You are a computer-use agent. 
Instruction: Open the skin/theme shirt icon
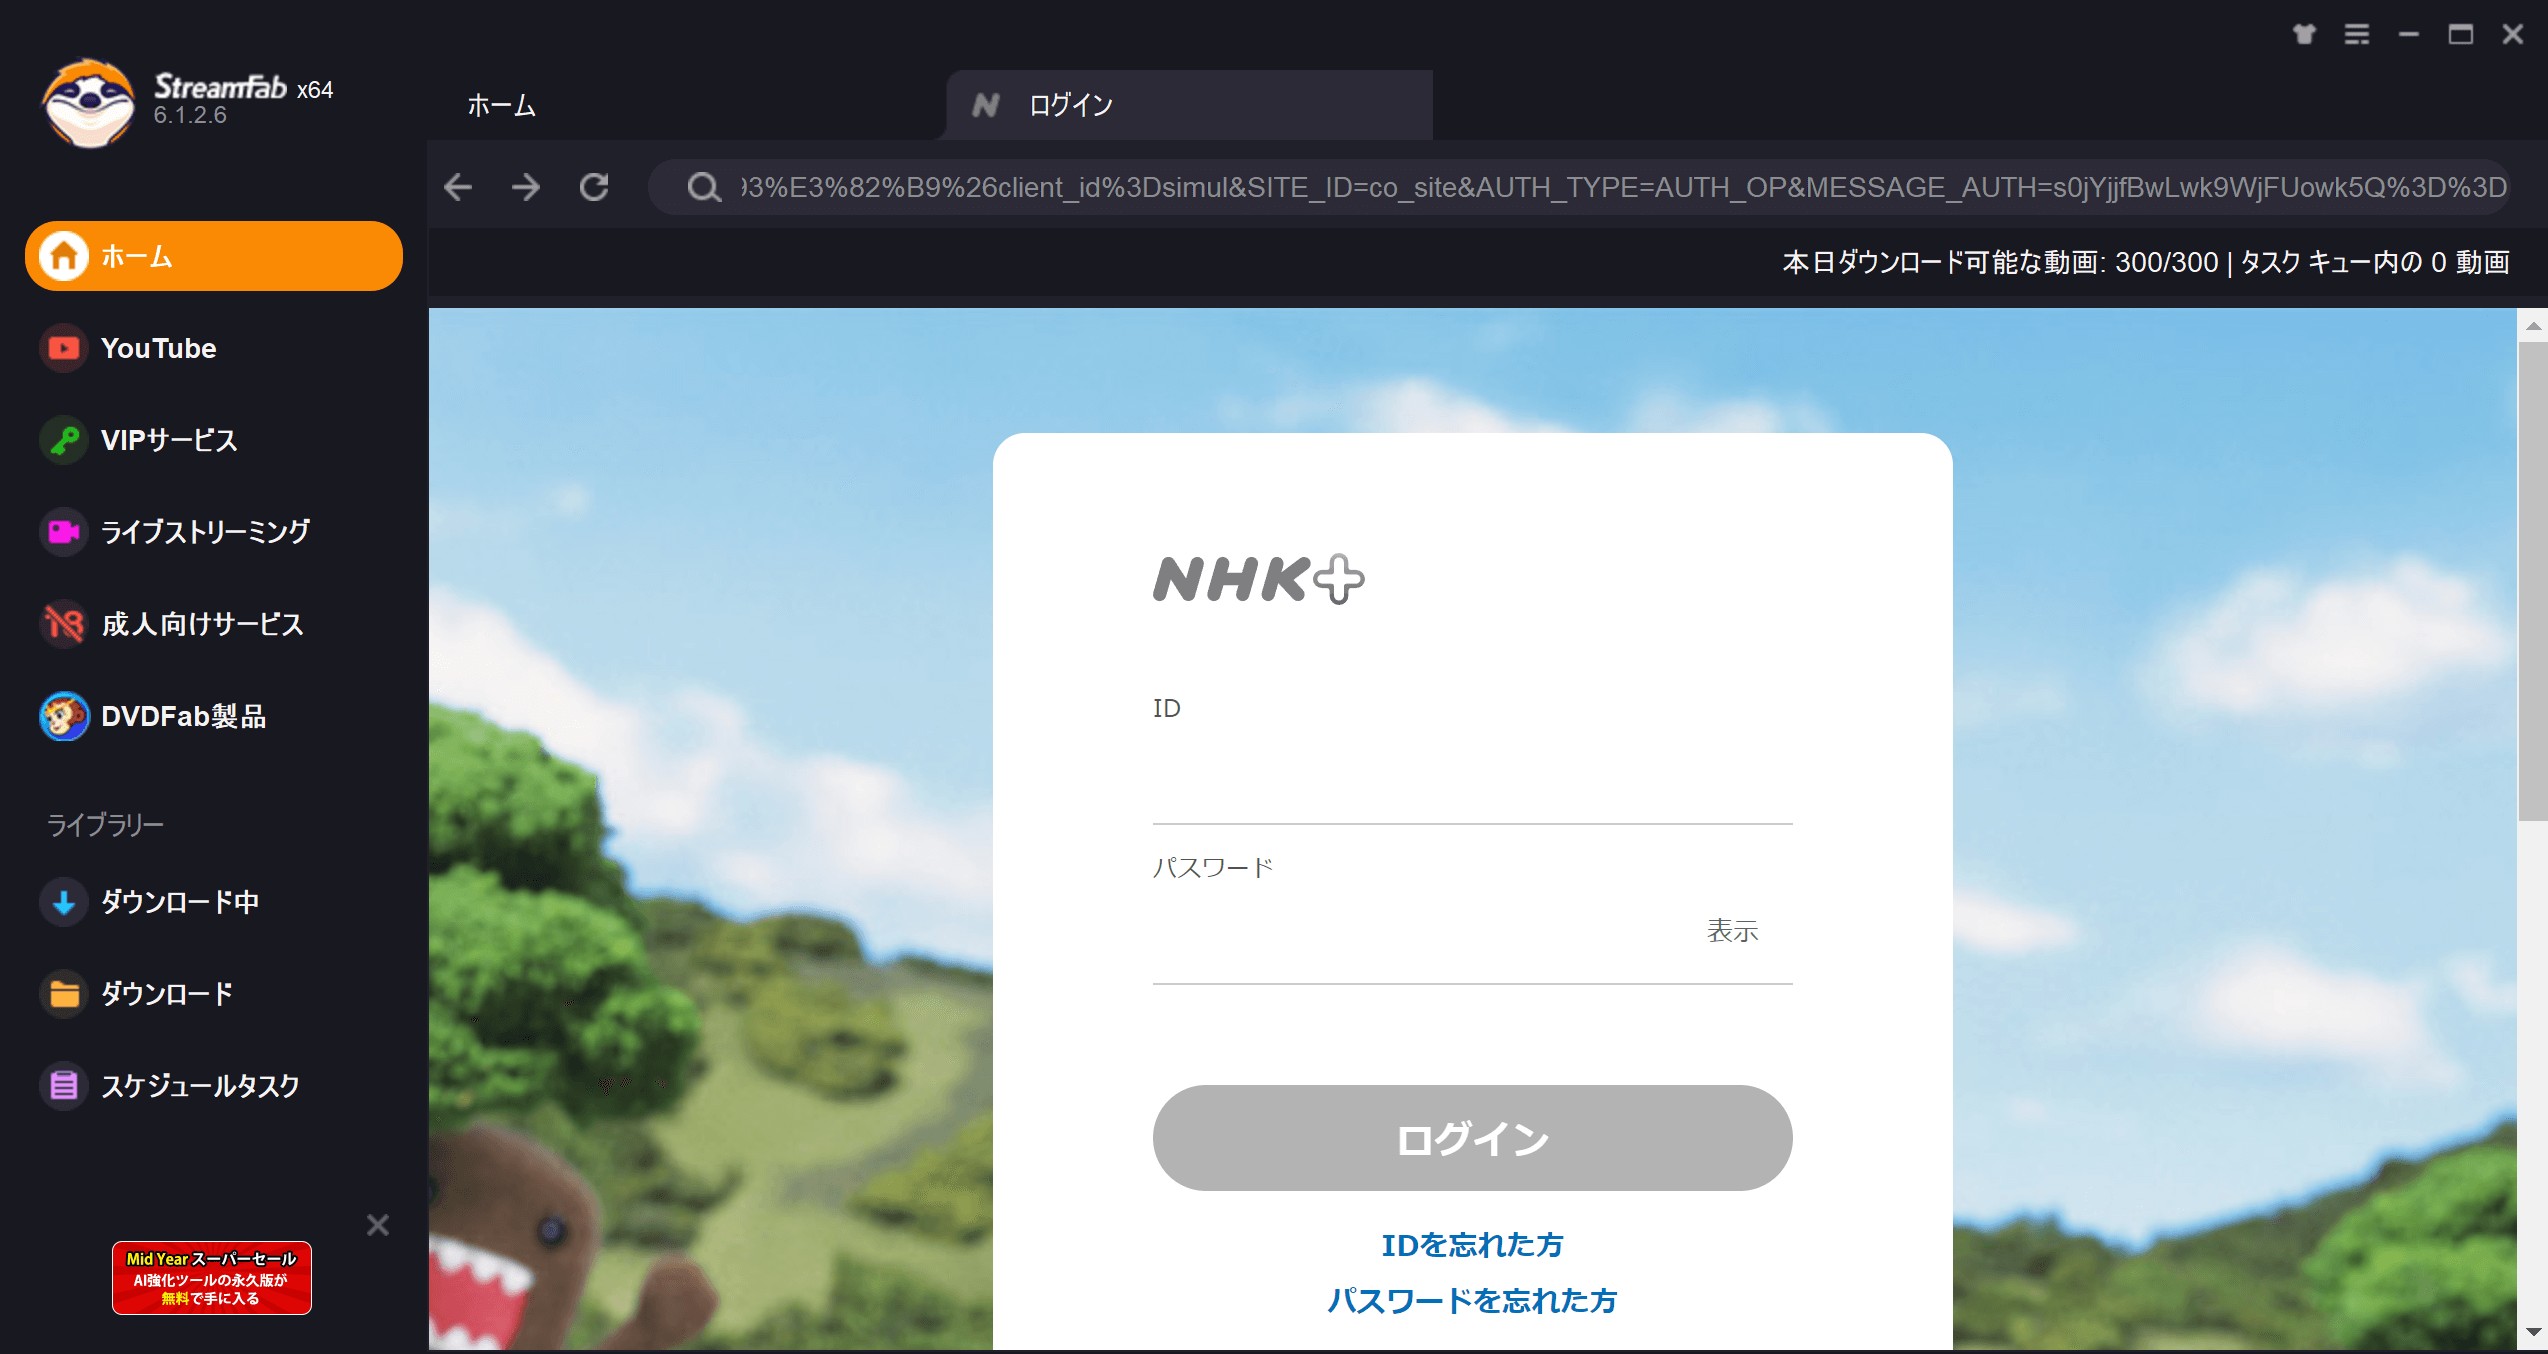tap(2304, 34)
